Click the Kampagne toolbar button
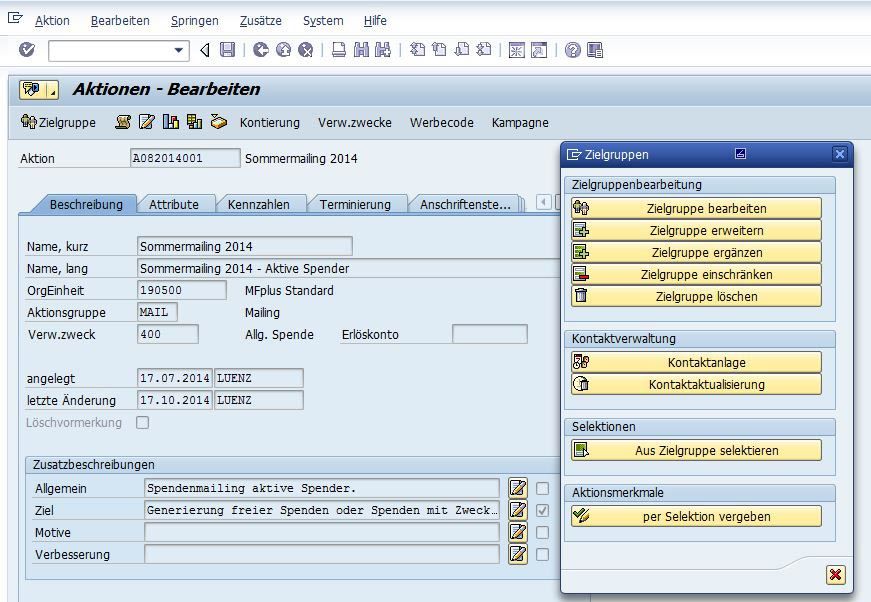The width and height of the screenshot is (871, 602). [520, 123]
